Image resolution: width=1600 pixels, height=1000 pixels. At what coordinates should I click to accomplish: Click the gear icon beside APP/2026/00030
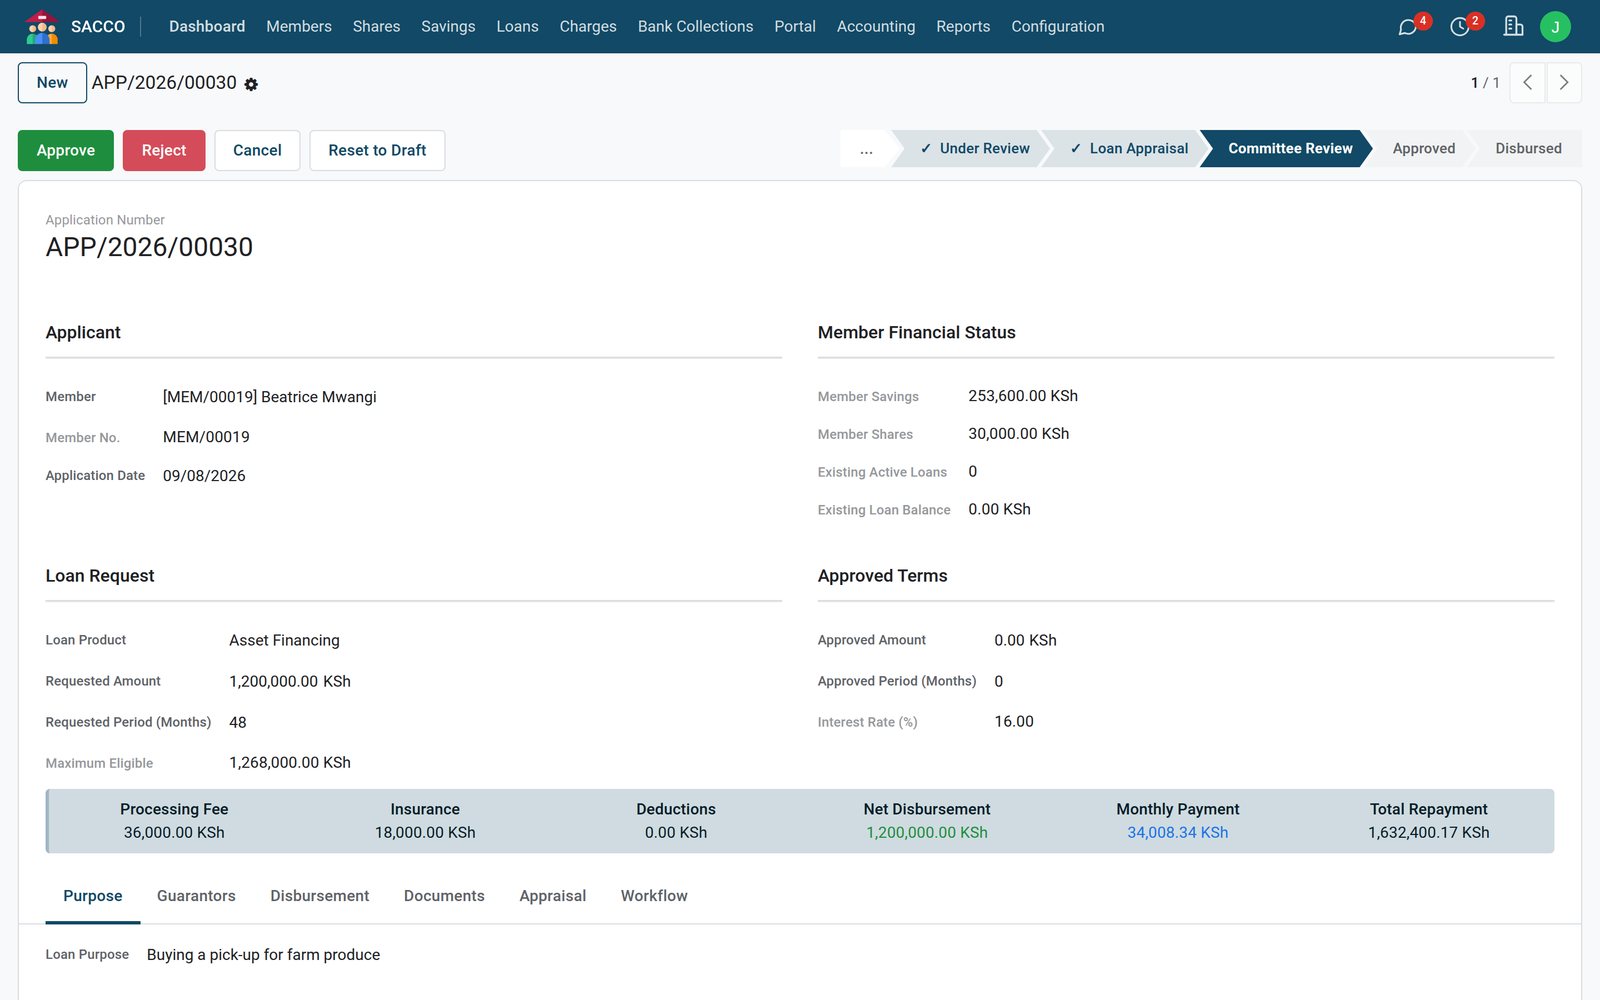tap(251, 85)
